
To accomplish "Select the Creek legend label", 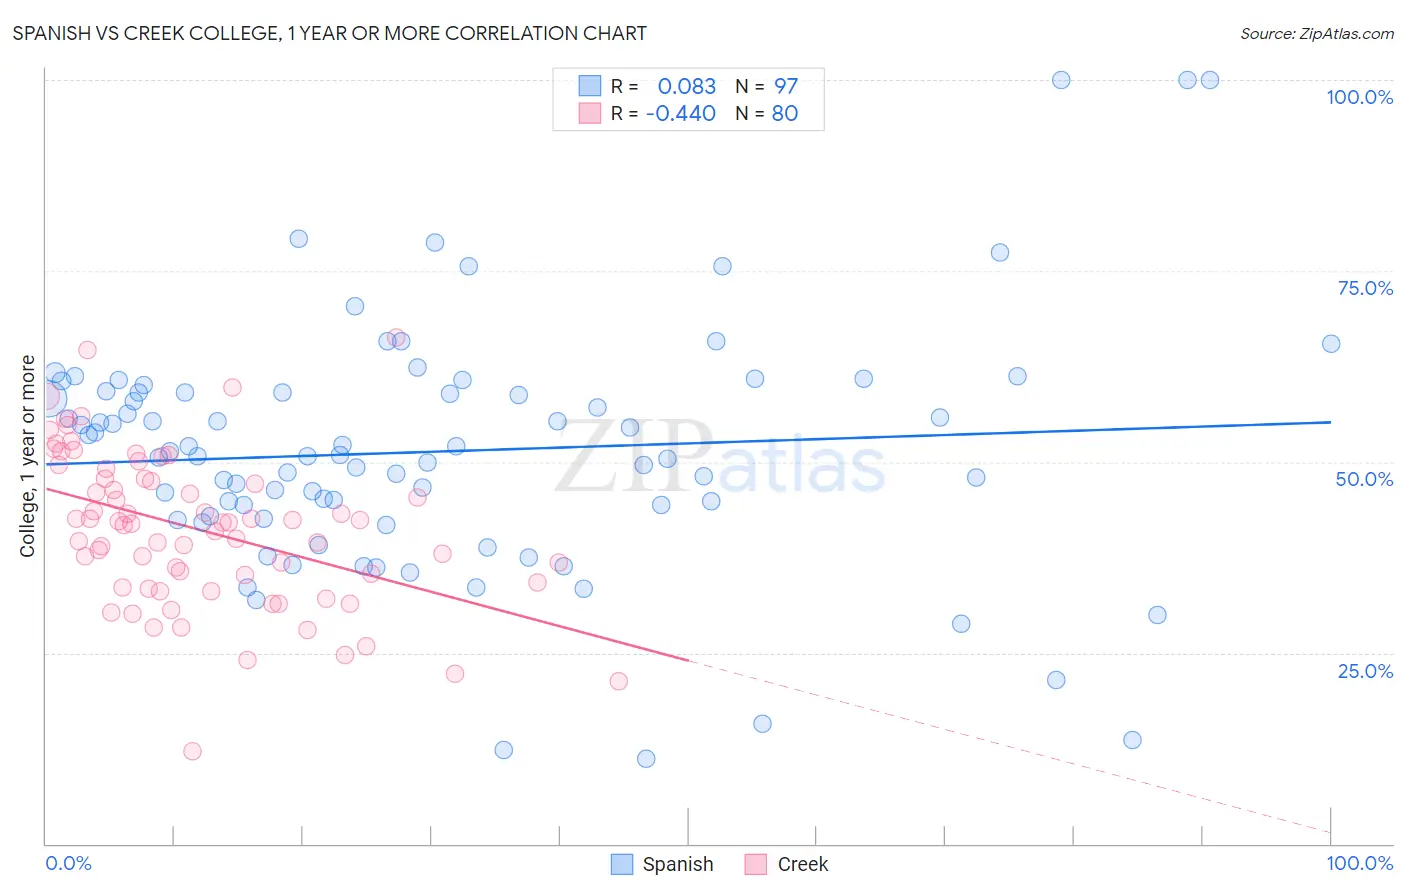I will 803,864.
